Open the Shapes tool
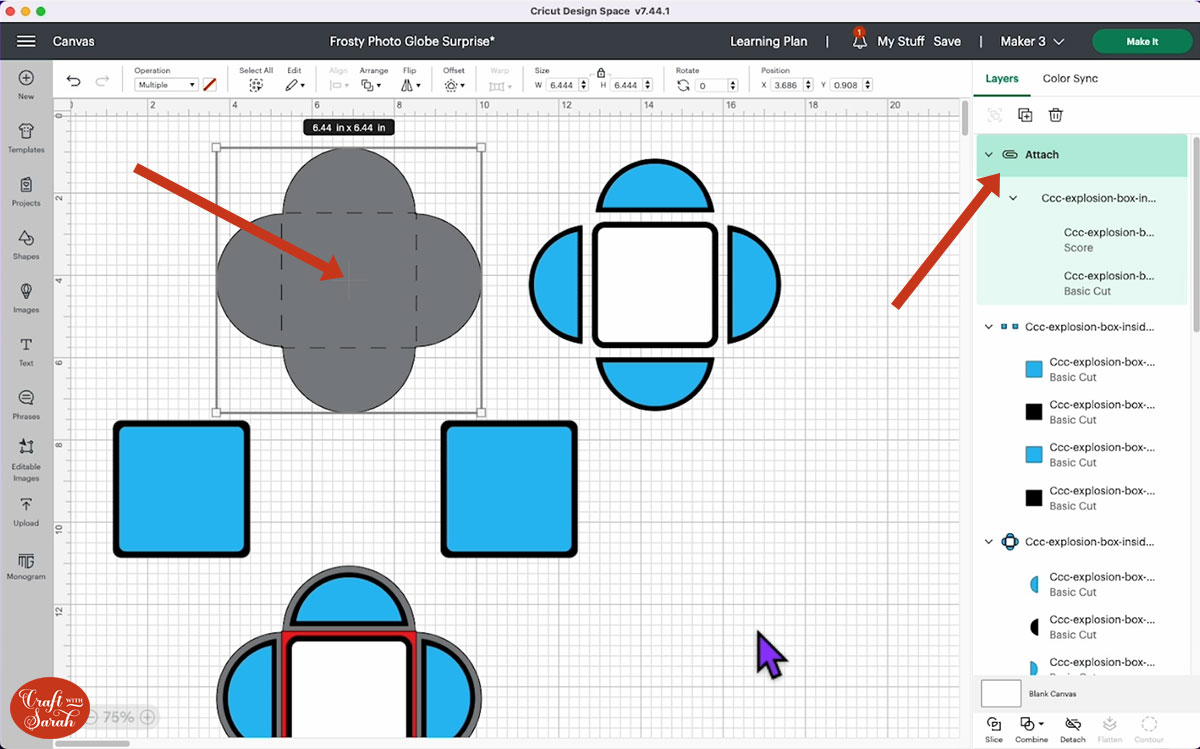This screenshot has height=749, width=1200. [26, 244]
